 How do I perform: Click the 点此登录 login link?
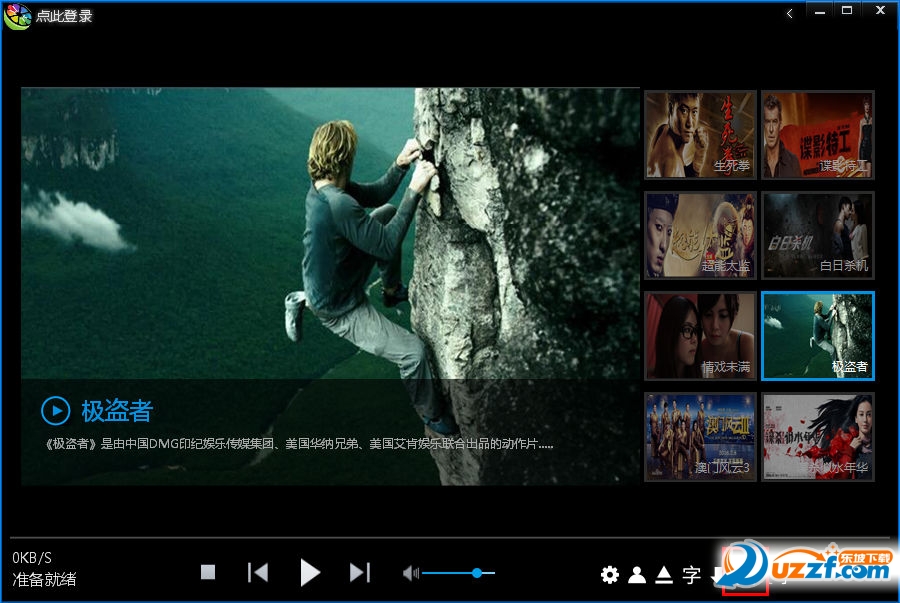point(64,15)
